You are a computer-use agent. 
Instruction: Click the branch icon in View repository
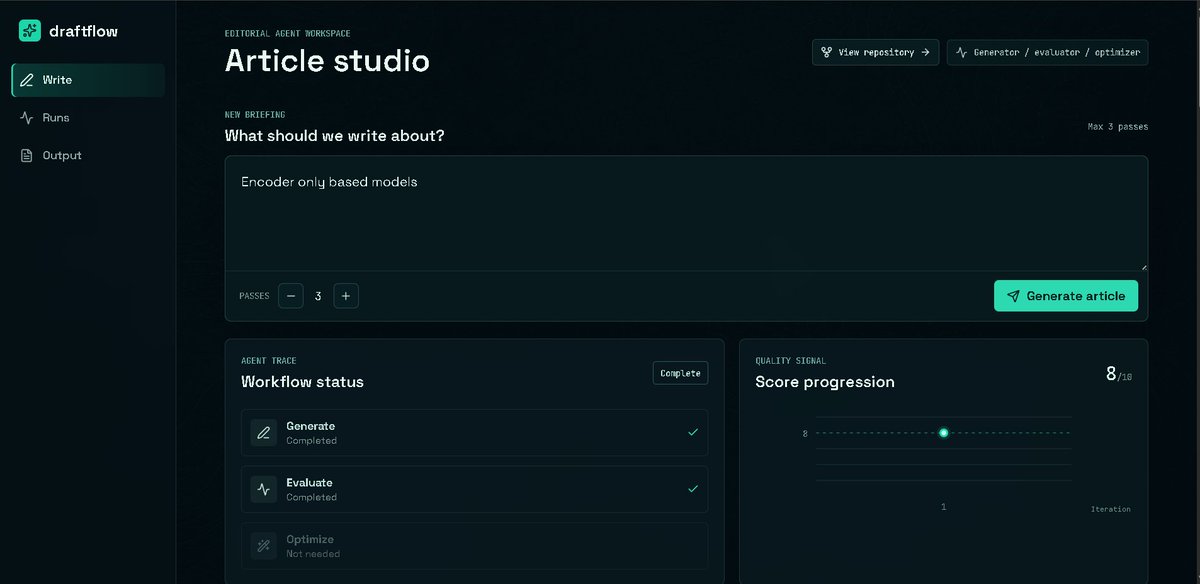827,52
